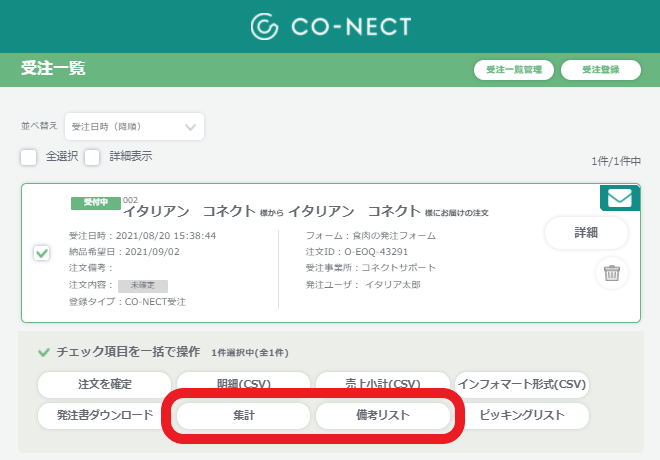Viewport: 660px width, 460px height.
Task: Click the 受注一覧 page heading
Action: pyautogui.click(x=53, y=68)
